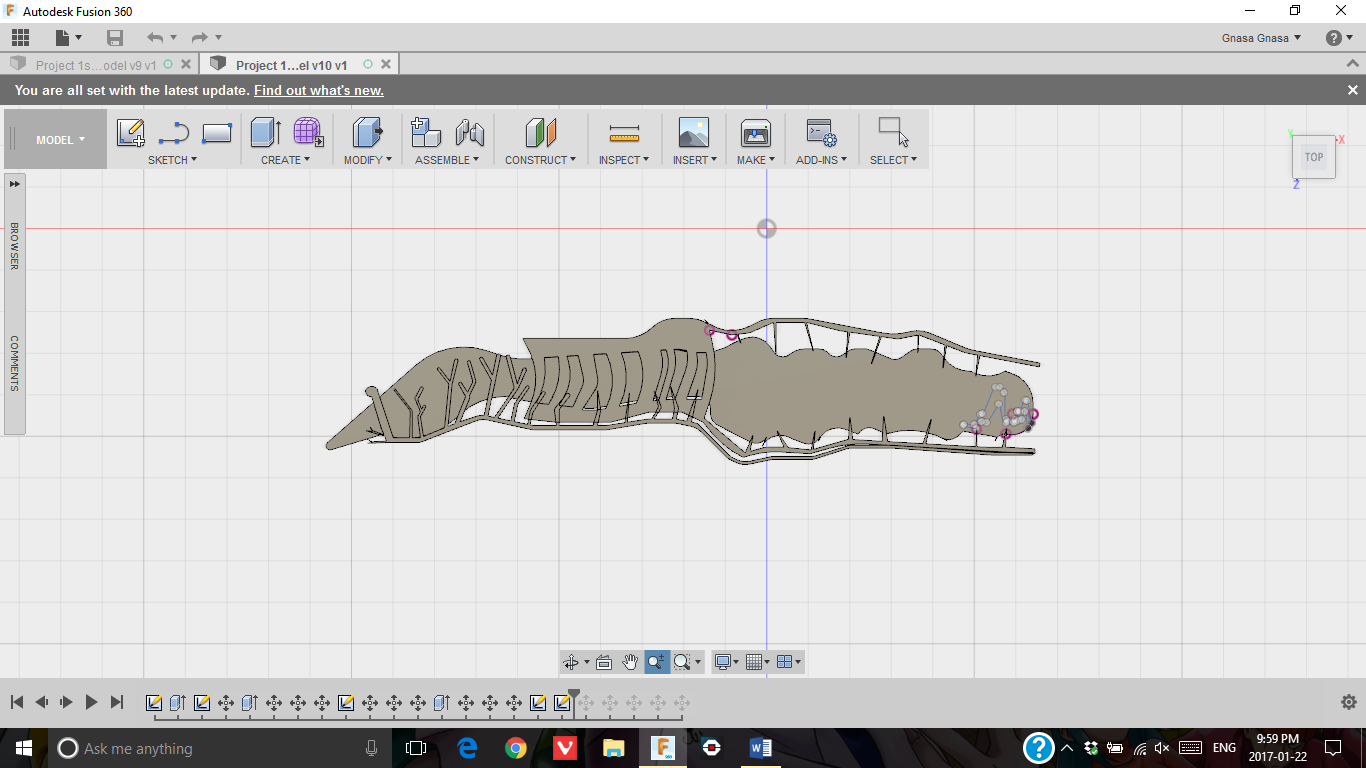Dismiss the update notification bar

[1352, 90]
